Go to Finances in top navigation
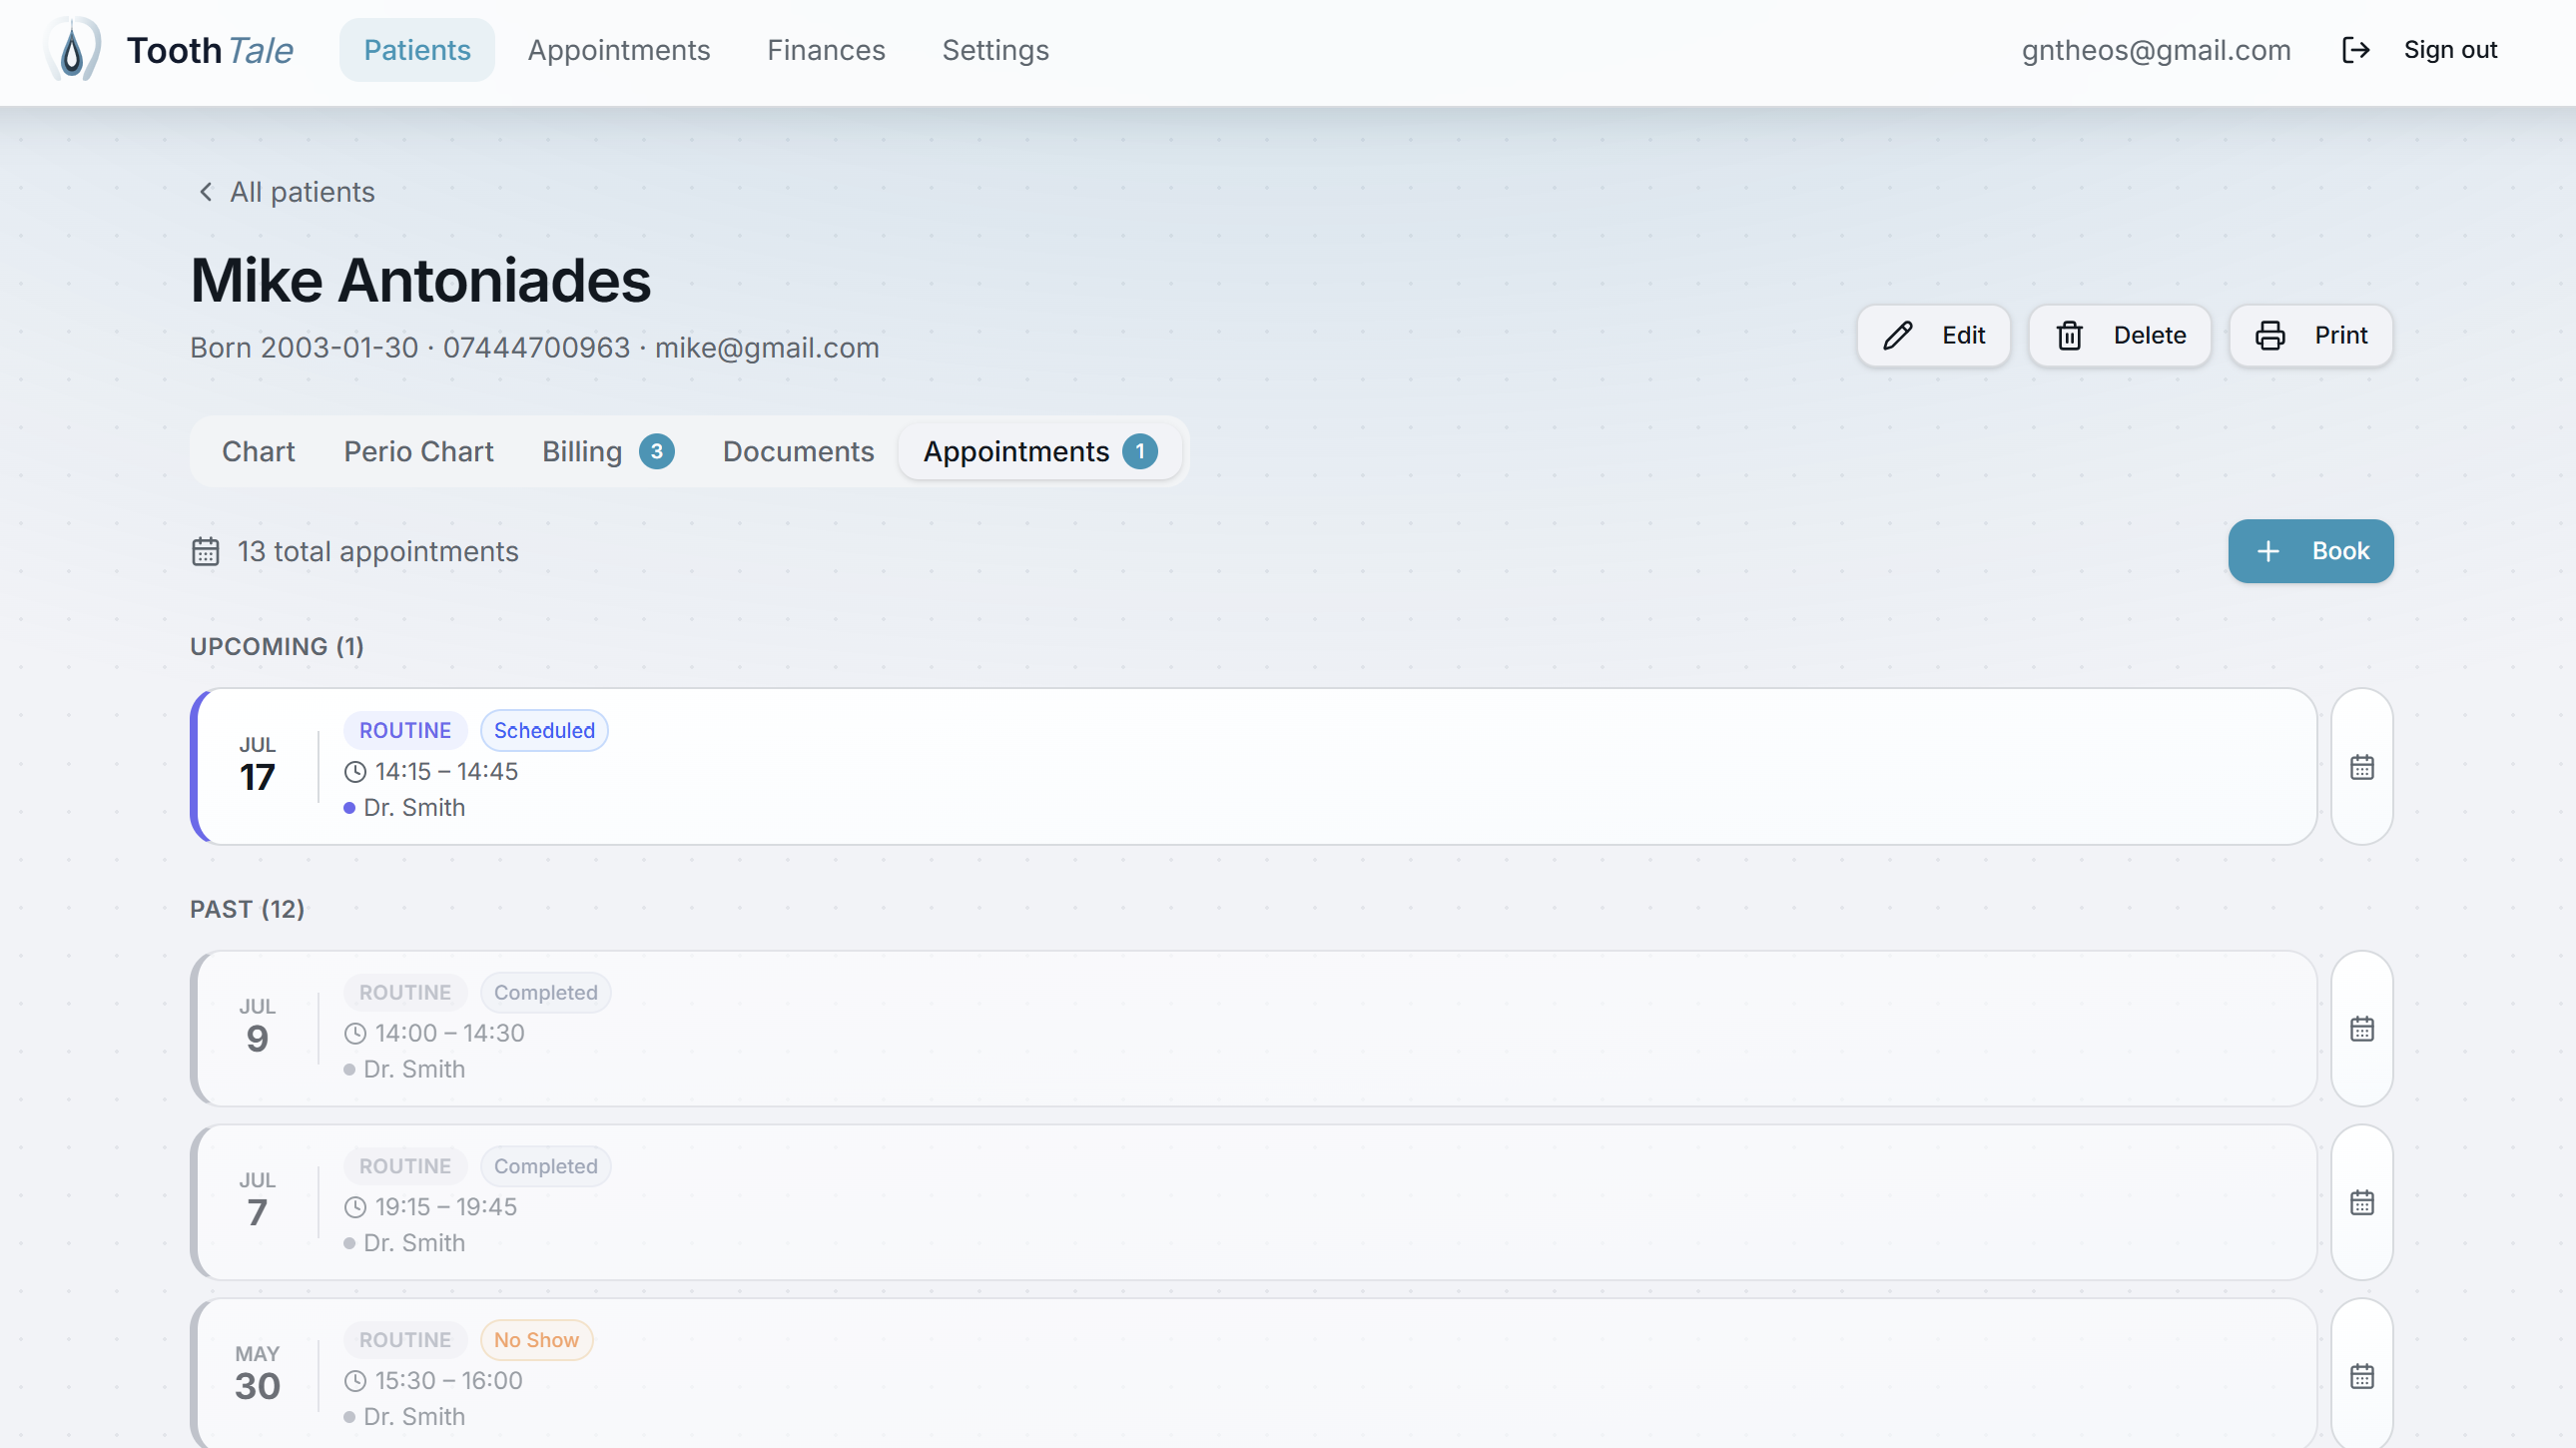Screen dimensions: 2576x1448 pyautogui.click(x=826, y=50)
